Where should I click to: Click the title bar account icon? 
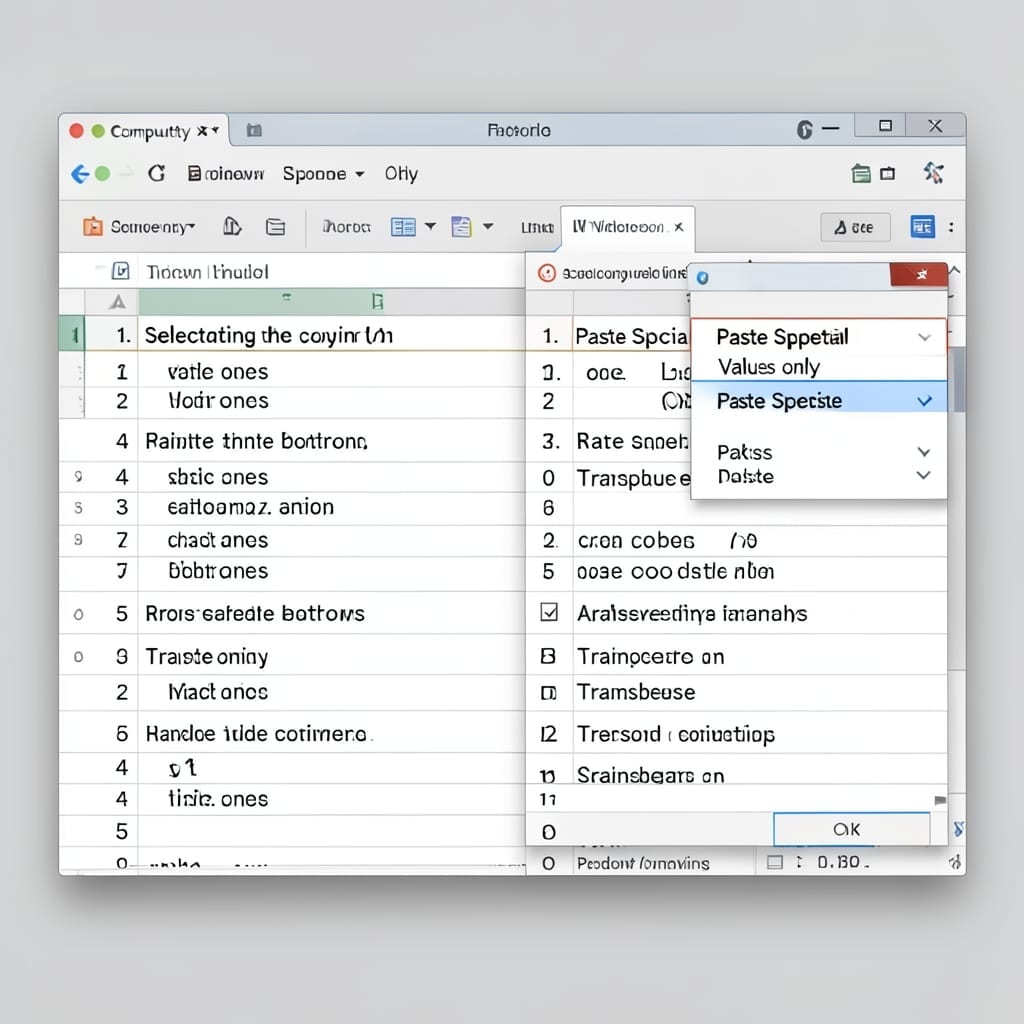(x=805, y=130)
